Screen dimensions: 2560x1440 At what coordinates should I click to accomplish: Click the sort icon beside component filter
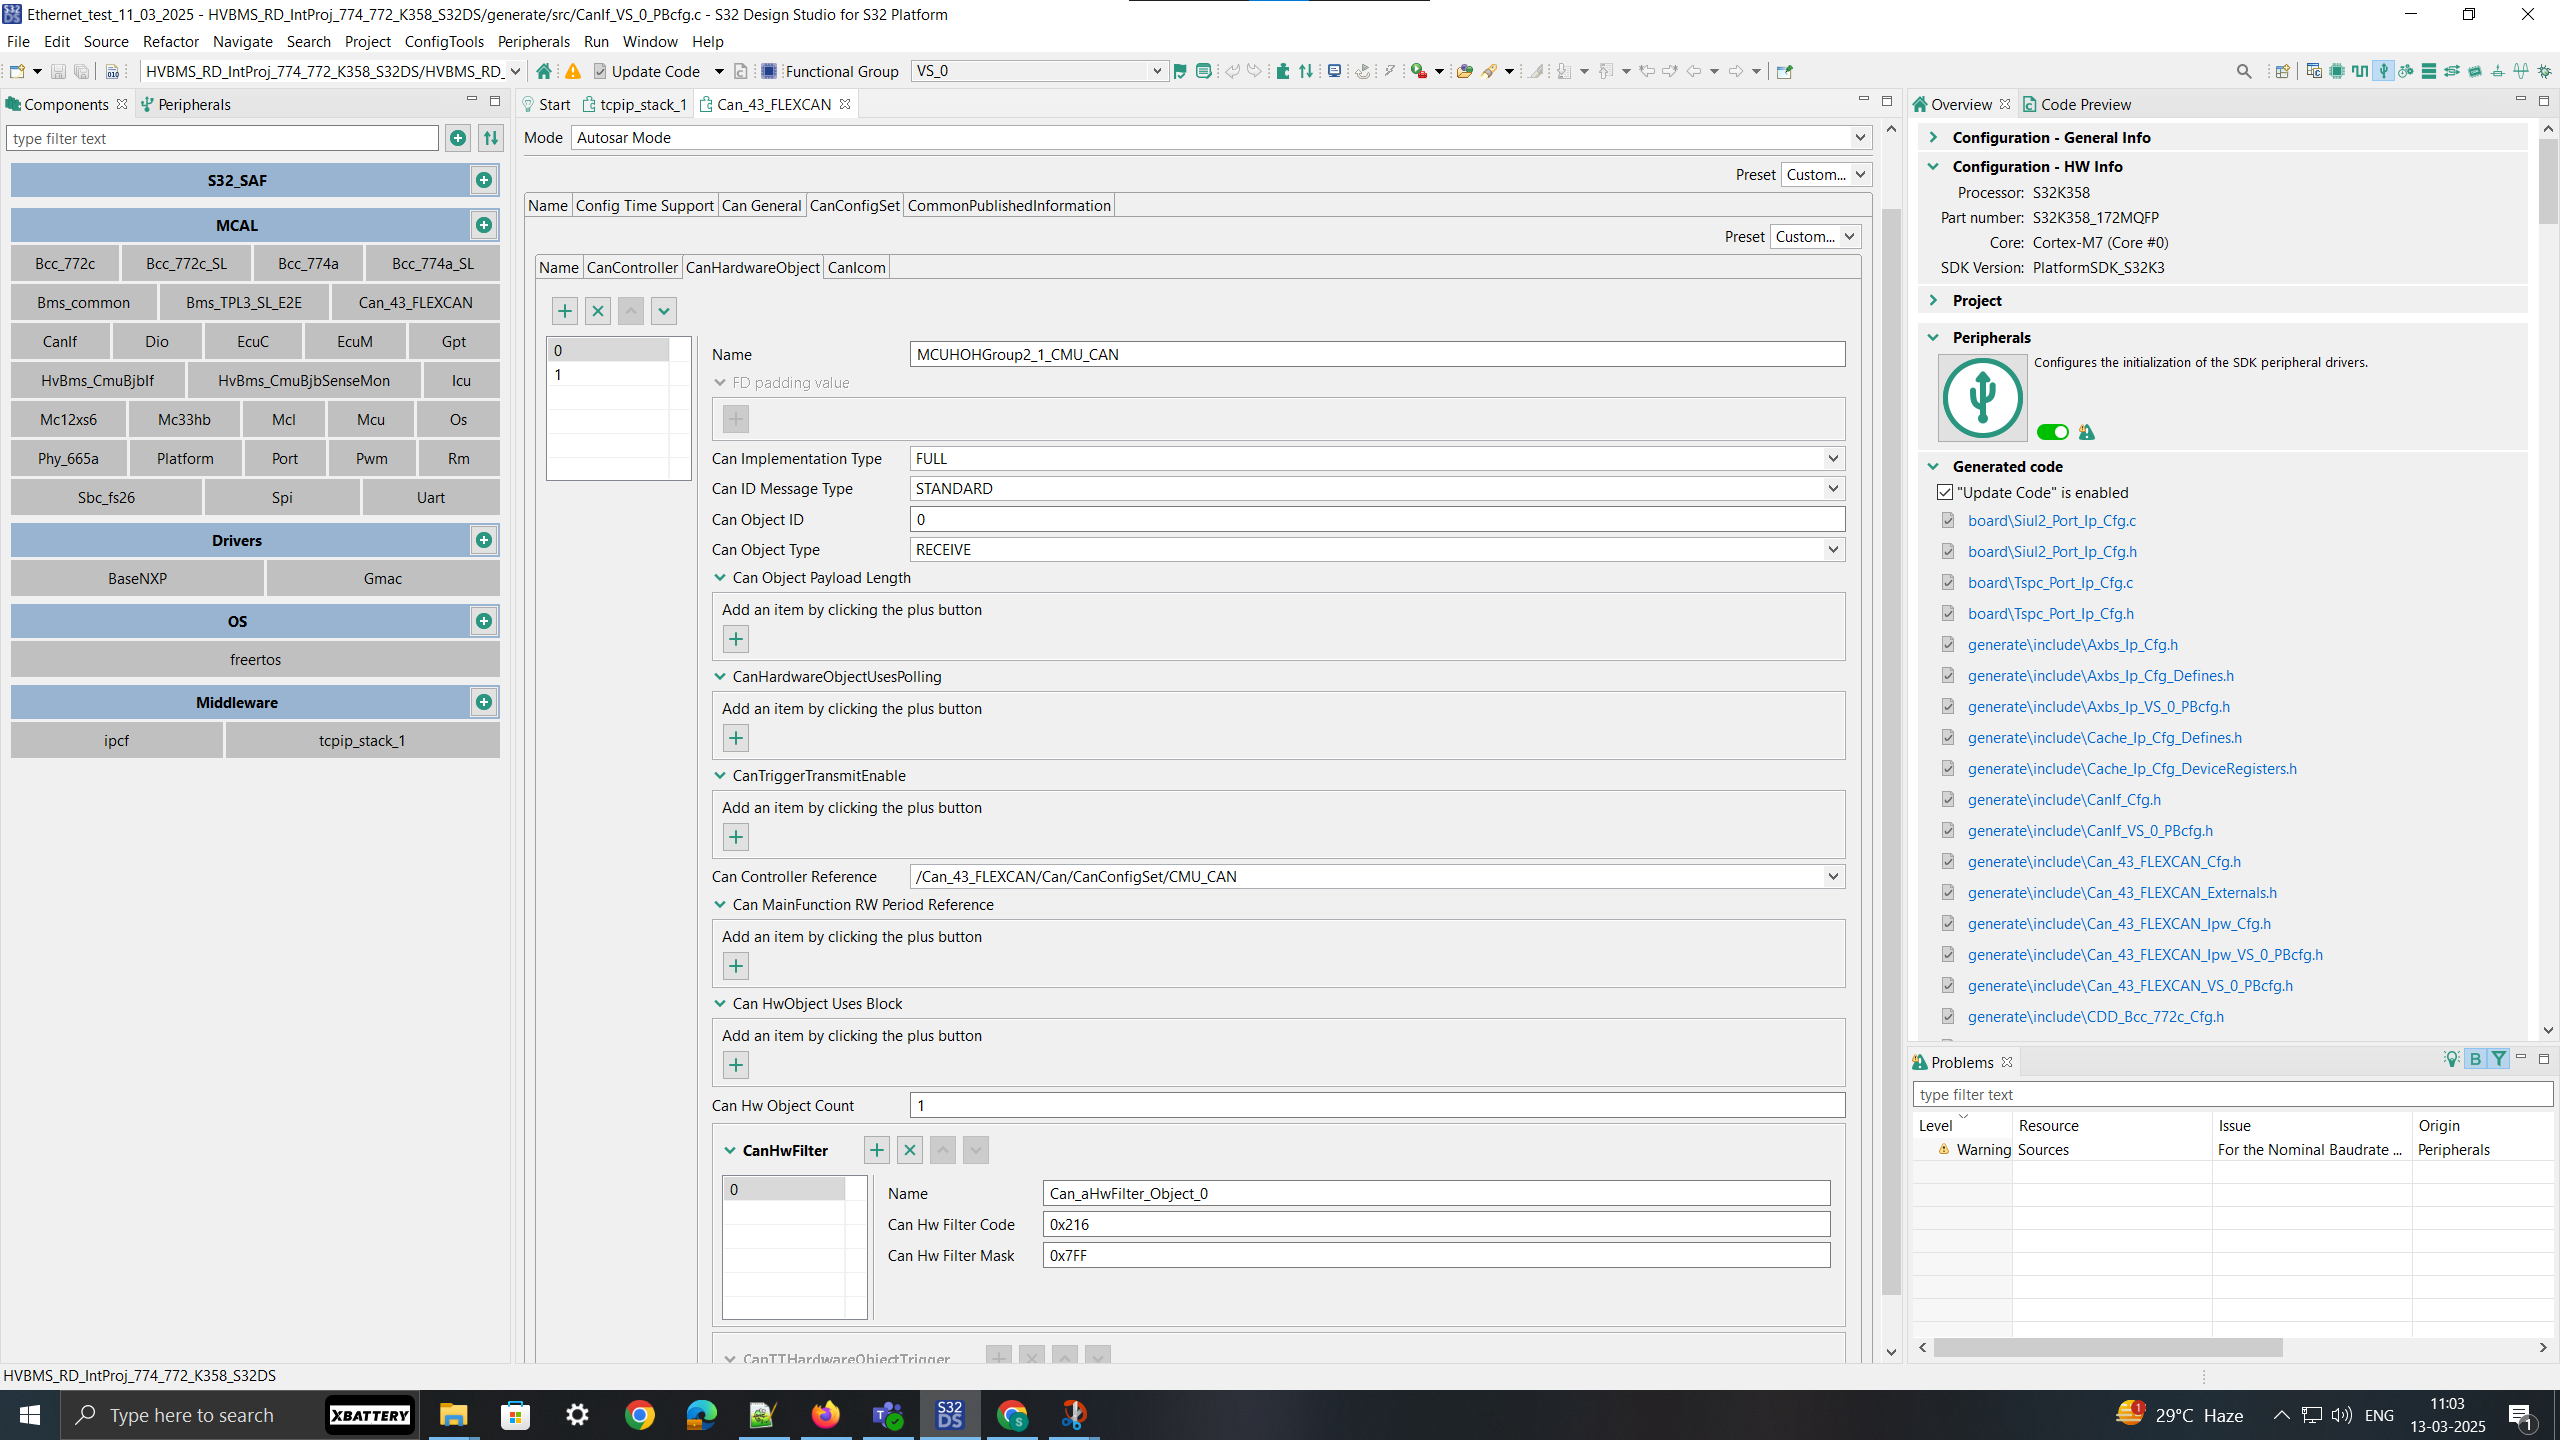pyautogui.click(x=491, y=138)
